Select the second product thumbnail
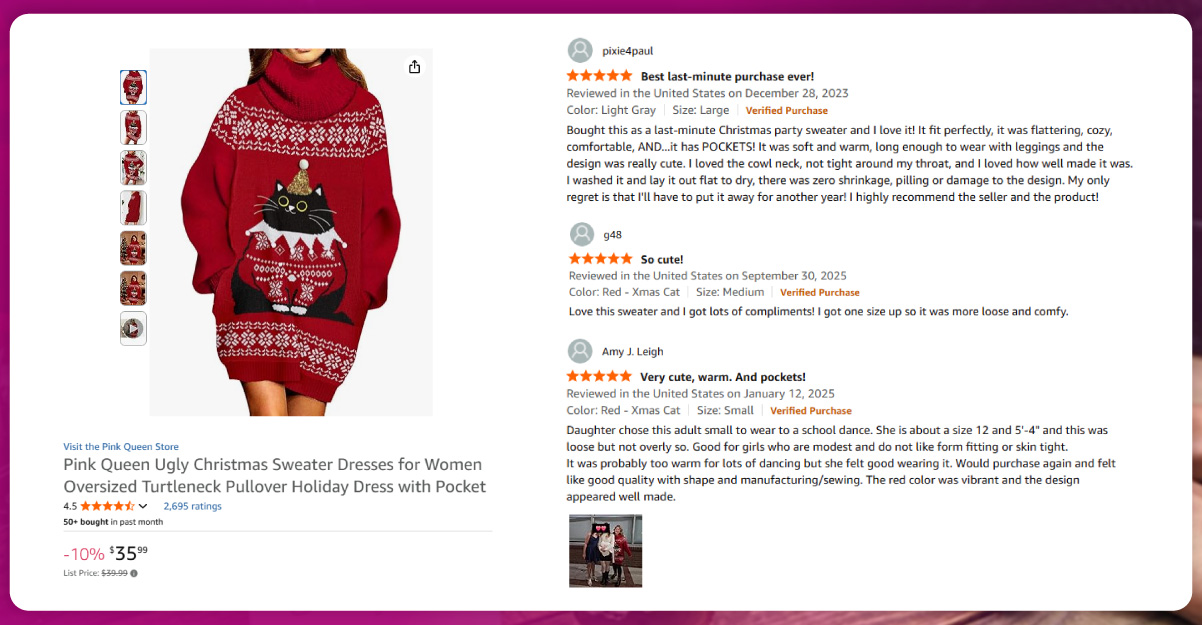The height and width of the screenshot is (625, 1202). pos(133,127)
